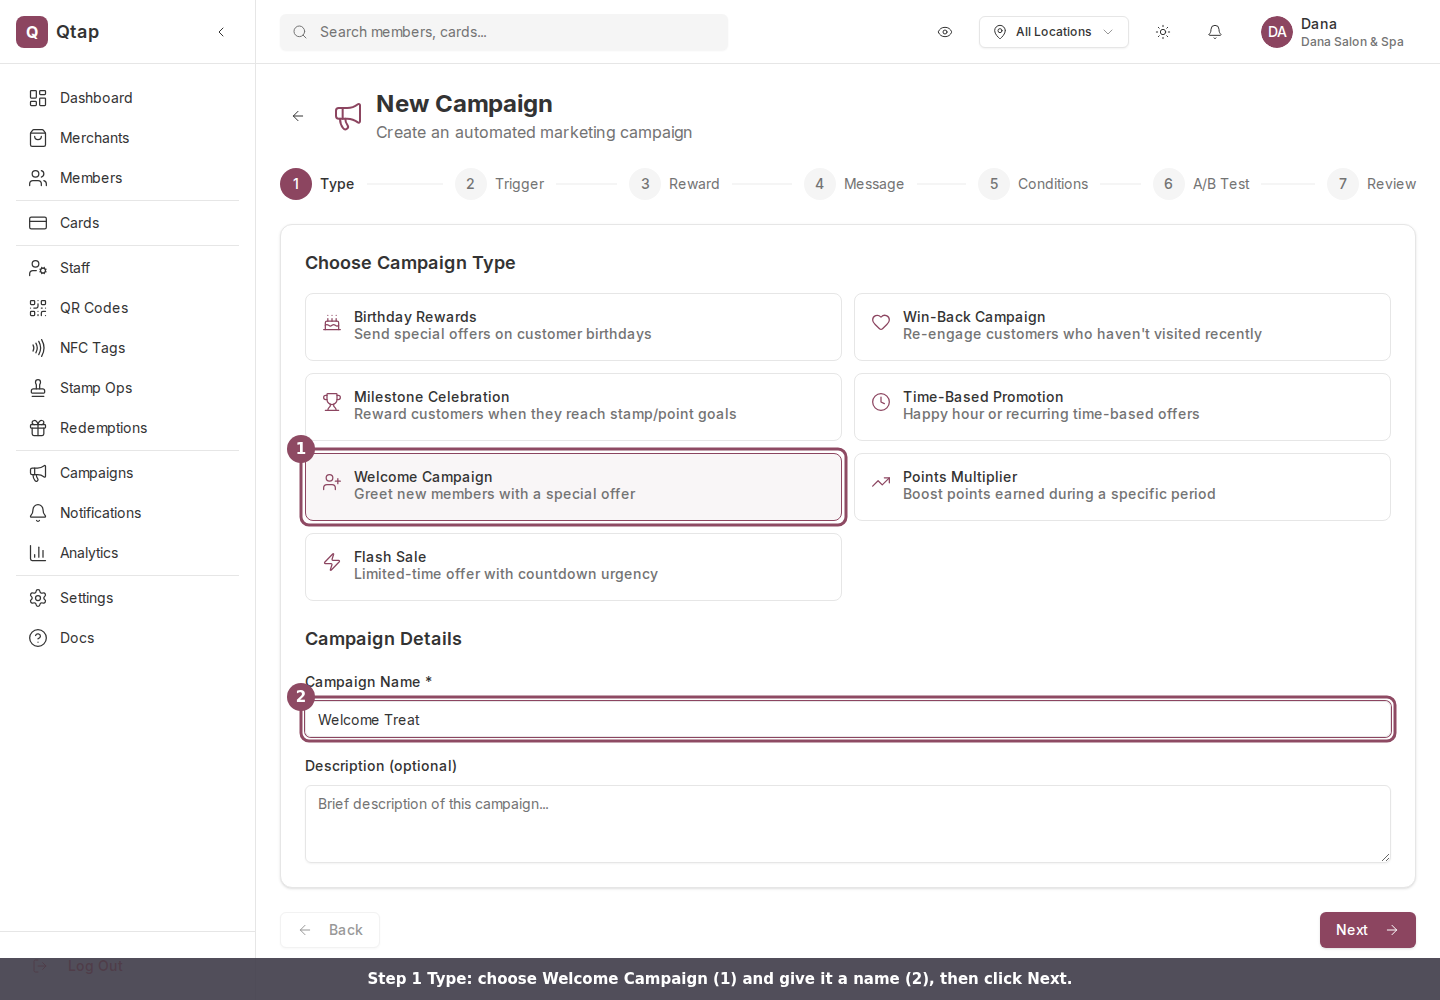Image resolution: width=1440 pixels, height=1000 pixels.
Task: Click the DA user avatar
Action: click(x=1277, y=32)
